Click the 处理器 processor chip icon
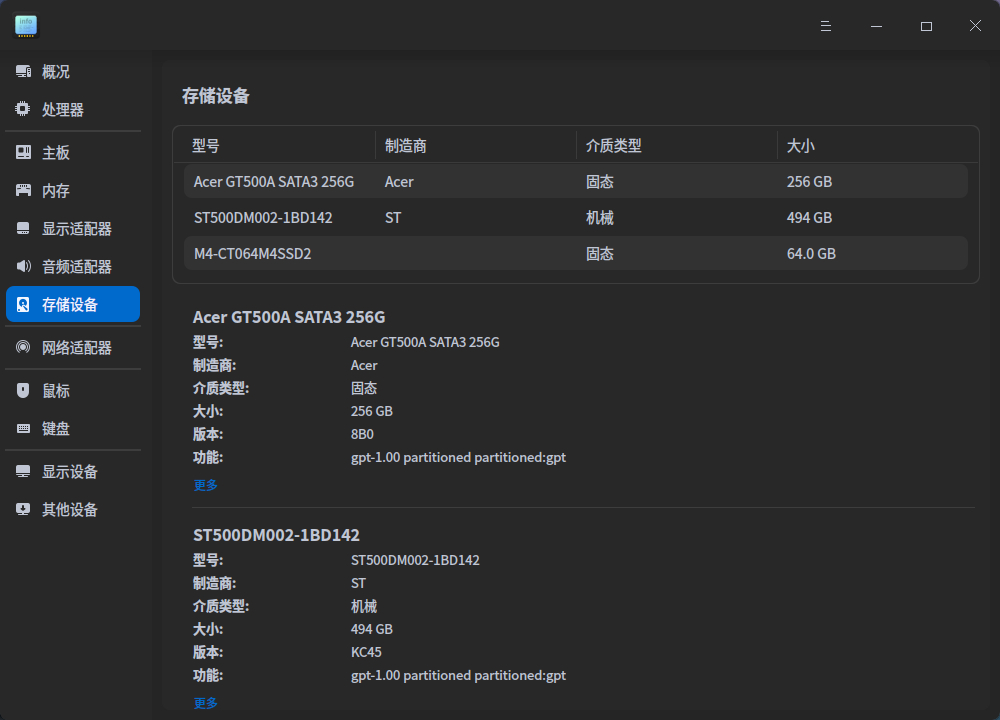 point(23,110)
